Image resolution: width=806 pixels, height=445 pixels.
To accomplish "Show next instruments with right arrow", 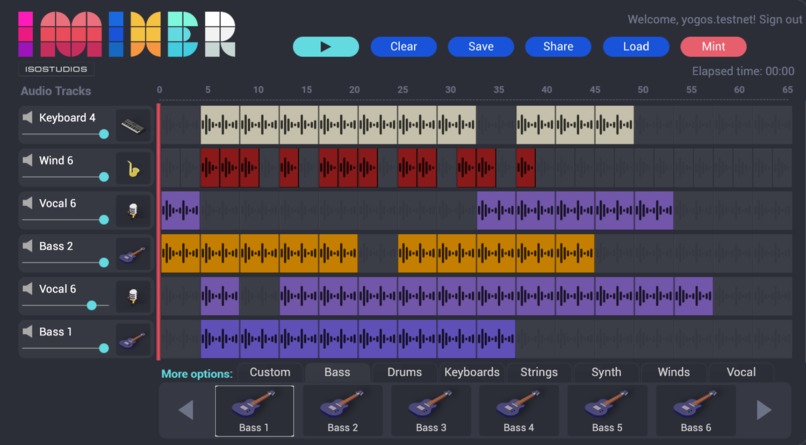I will [x=764, y=410].
